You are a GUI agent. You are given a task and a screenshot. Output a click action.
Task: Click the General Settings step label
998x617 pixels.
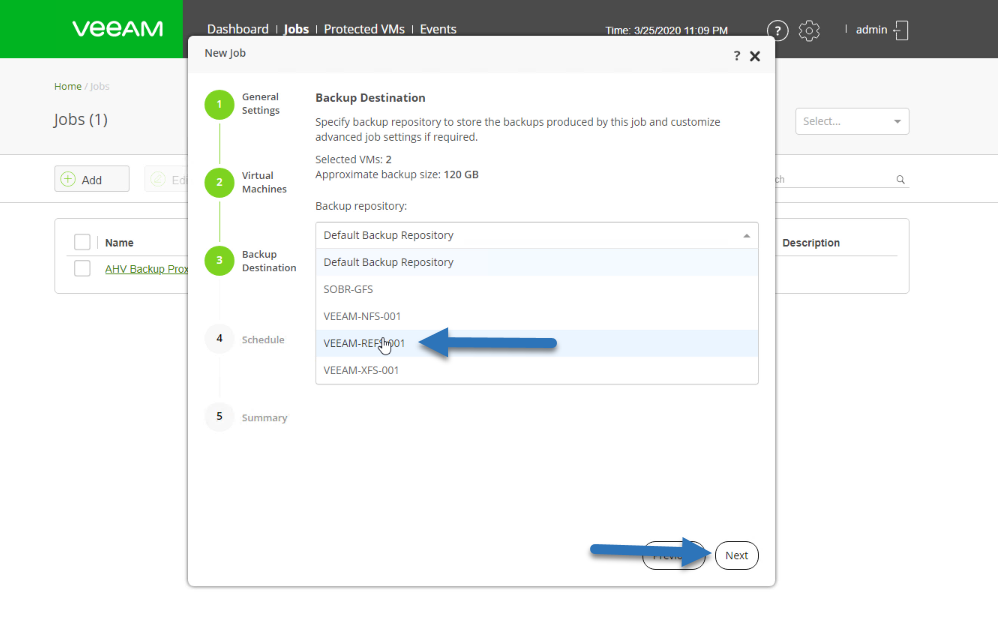click(x=260, y=104)
